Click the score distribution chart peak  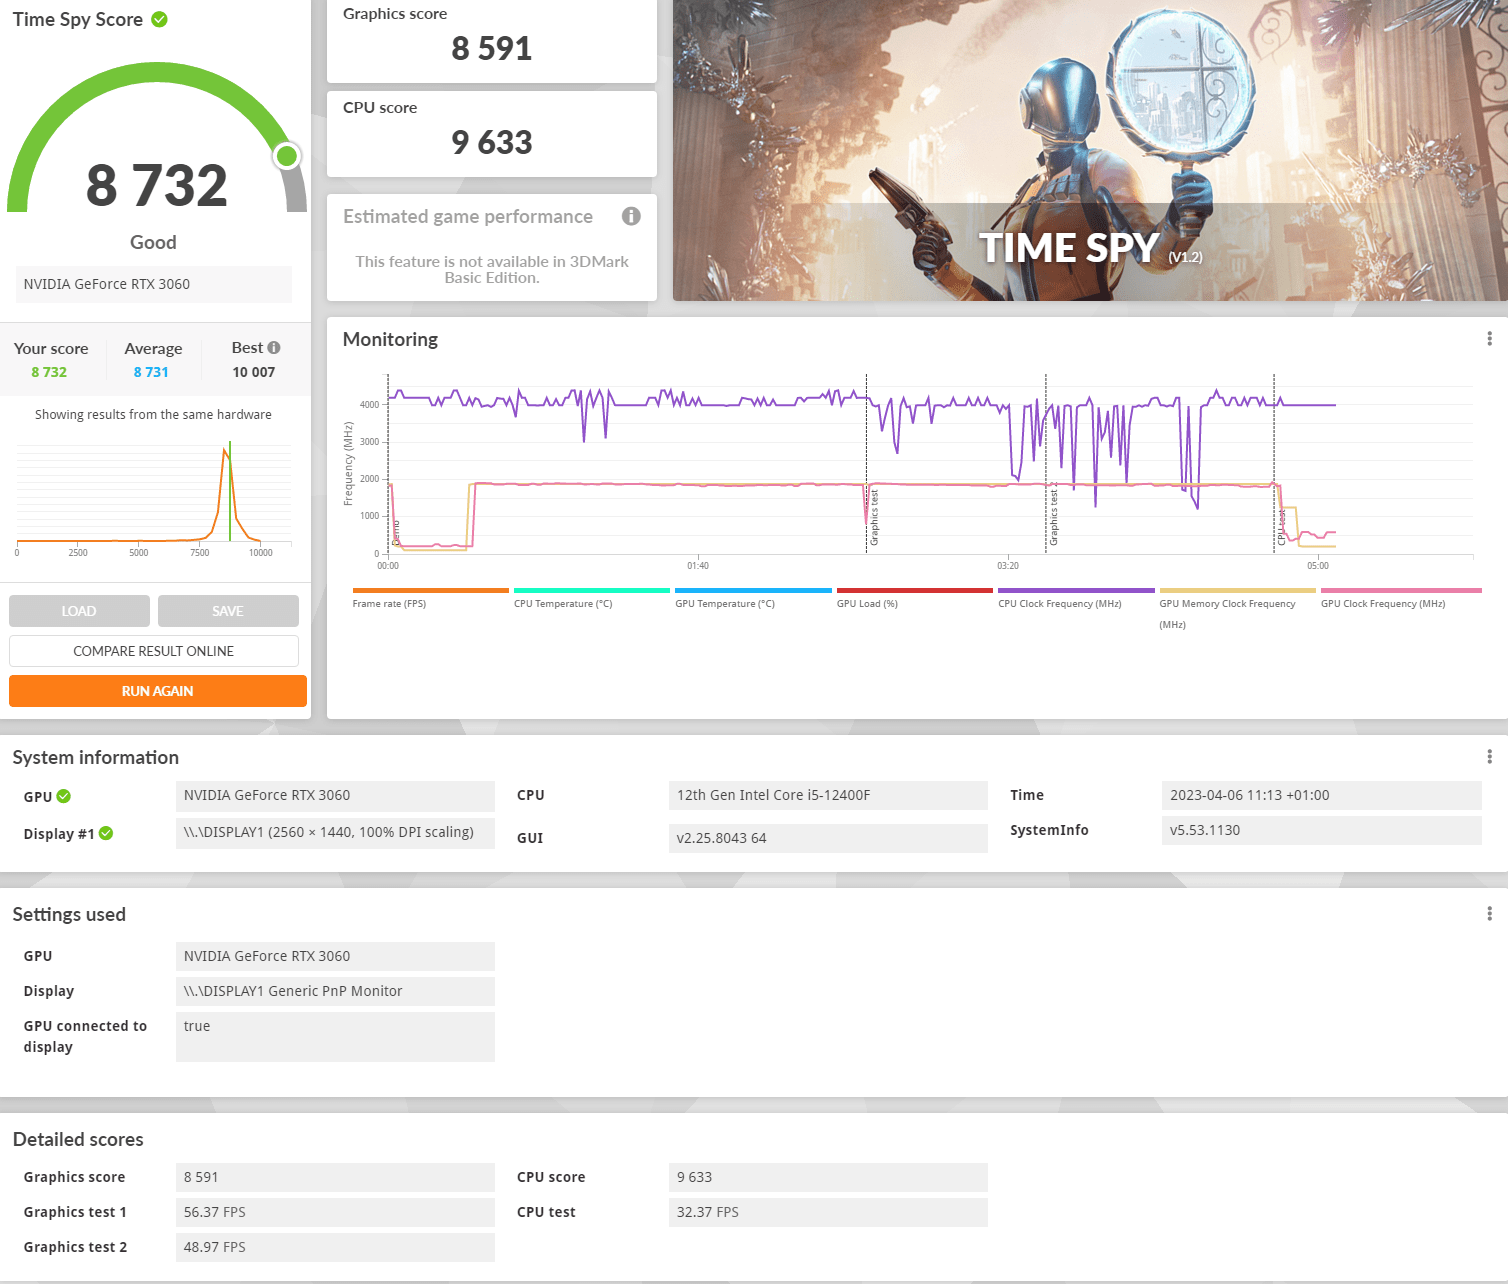226,452
